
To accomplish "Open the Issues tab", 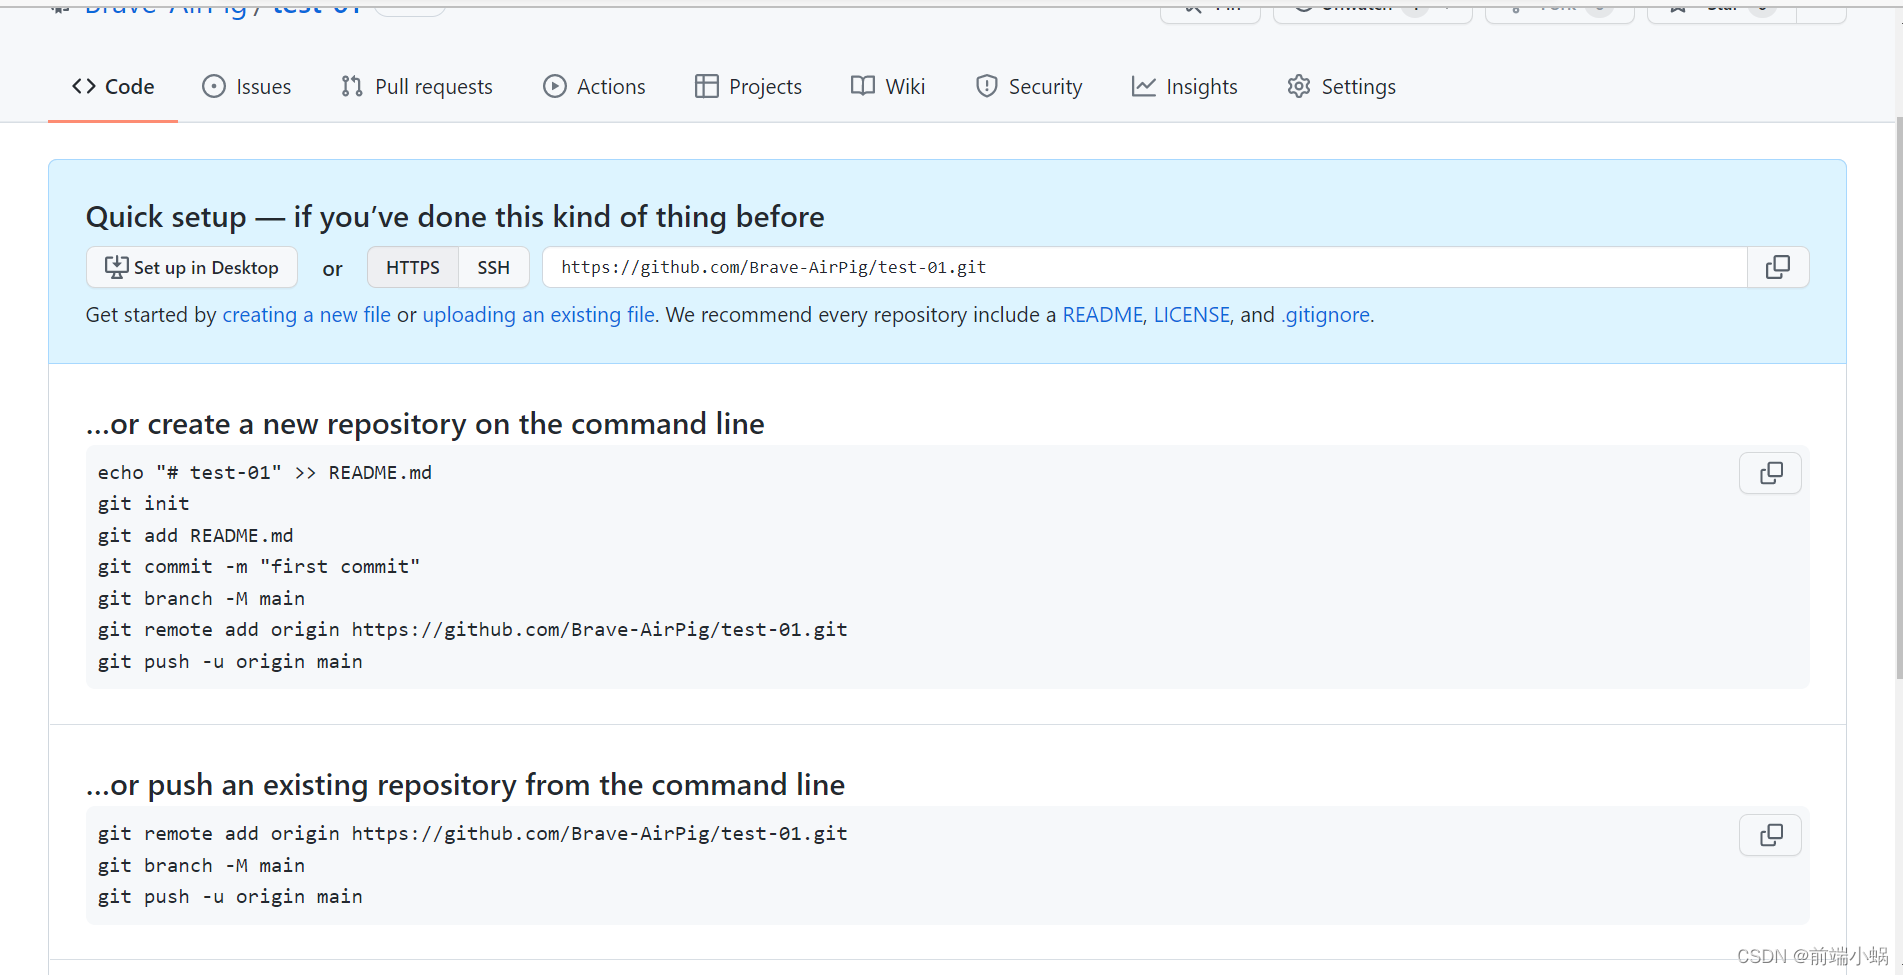I will coord(246,87).
